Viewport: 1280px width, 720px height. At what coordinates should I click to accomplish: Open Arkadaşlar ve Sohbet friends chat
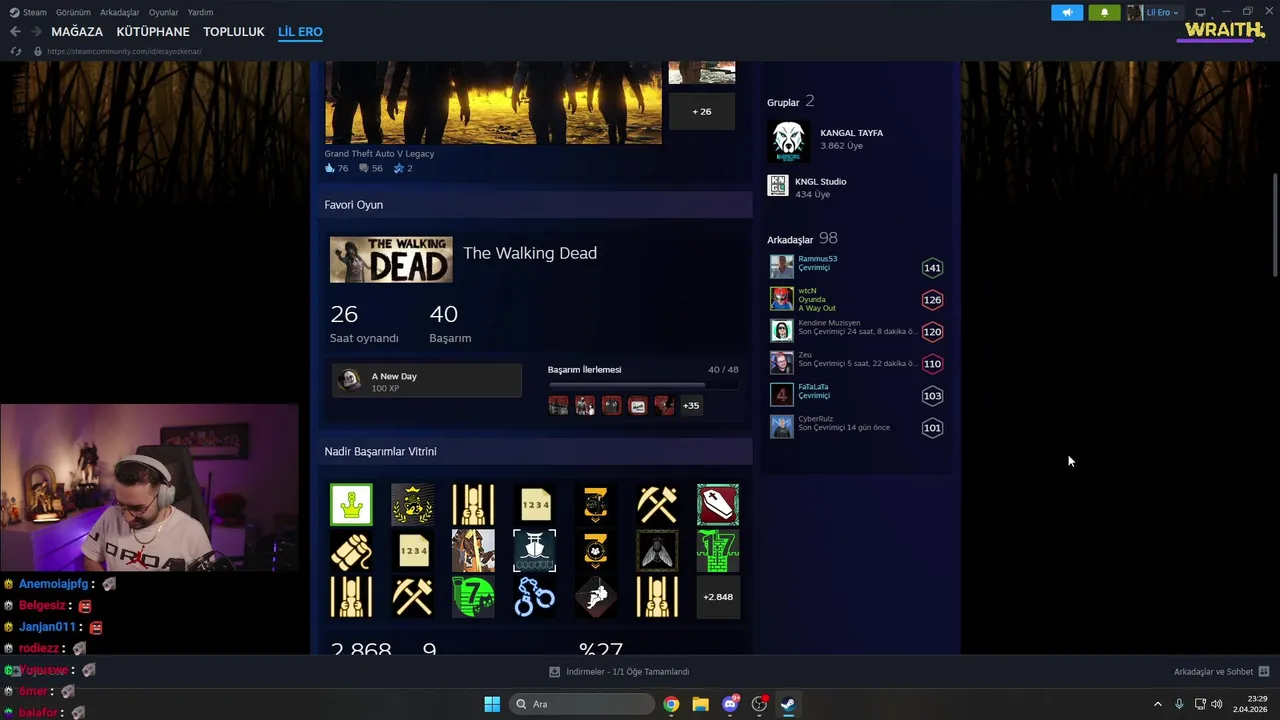click(1221, 672)
